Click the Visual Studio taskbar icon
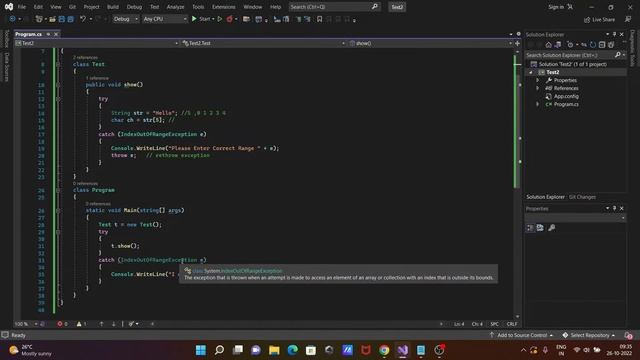This screenshot has width=640, height=360. [402, 350]
